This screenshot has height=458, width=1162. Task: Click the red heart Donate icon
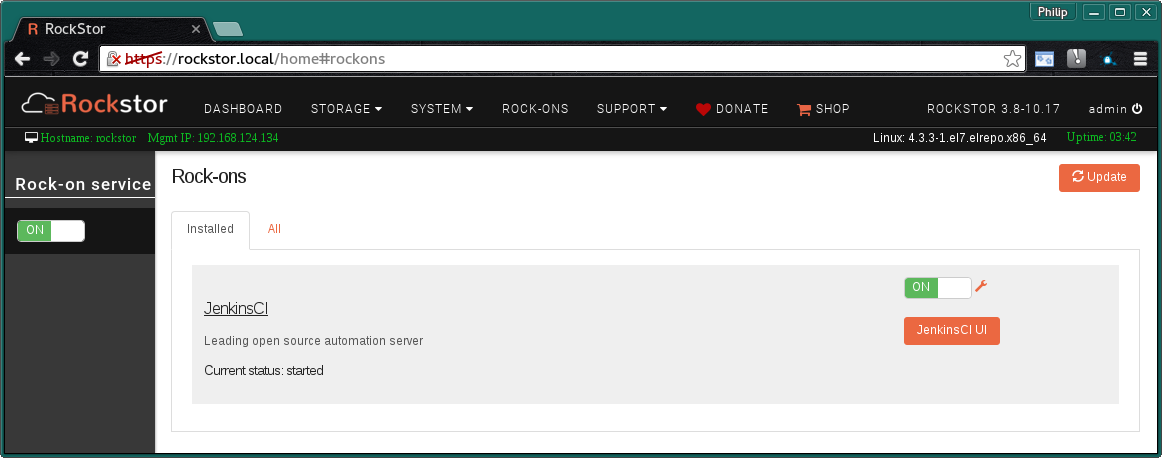(703, 109)
